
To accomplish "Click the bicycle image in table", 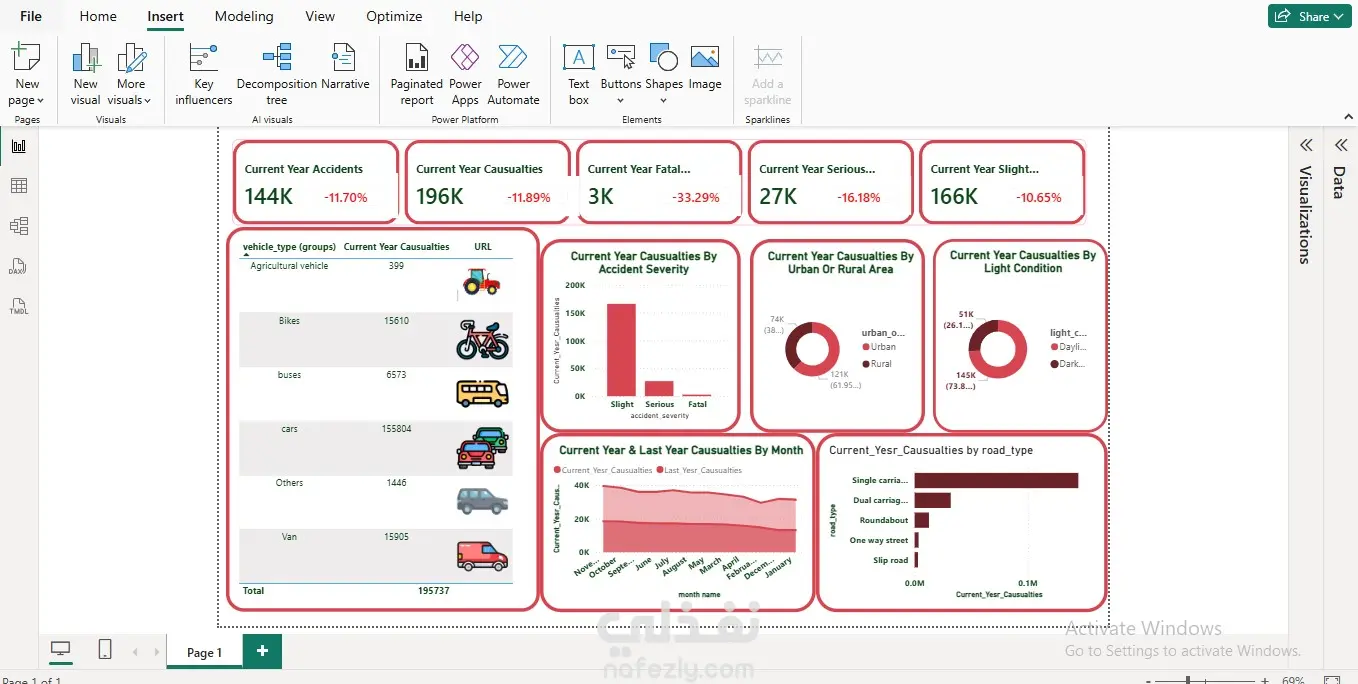I will (482, 340).
